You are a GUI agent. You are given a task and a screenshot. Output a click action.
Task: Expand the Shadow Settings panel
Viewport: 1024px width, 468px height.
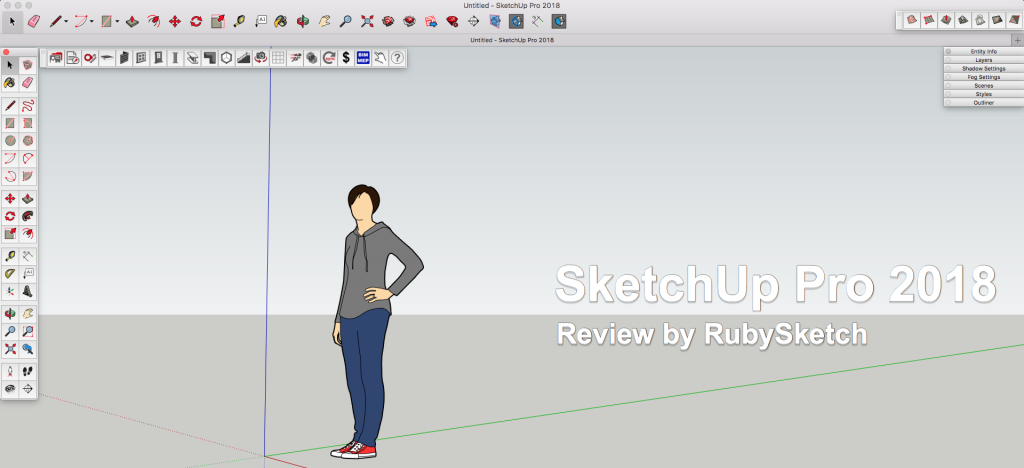[x=984, y=69]
